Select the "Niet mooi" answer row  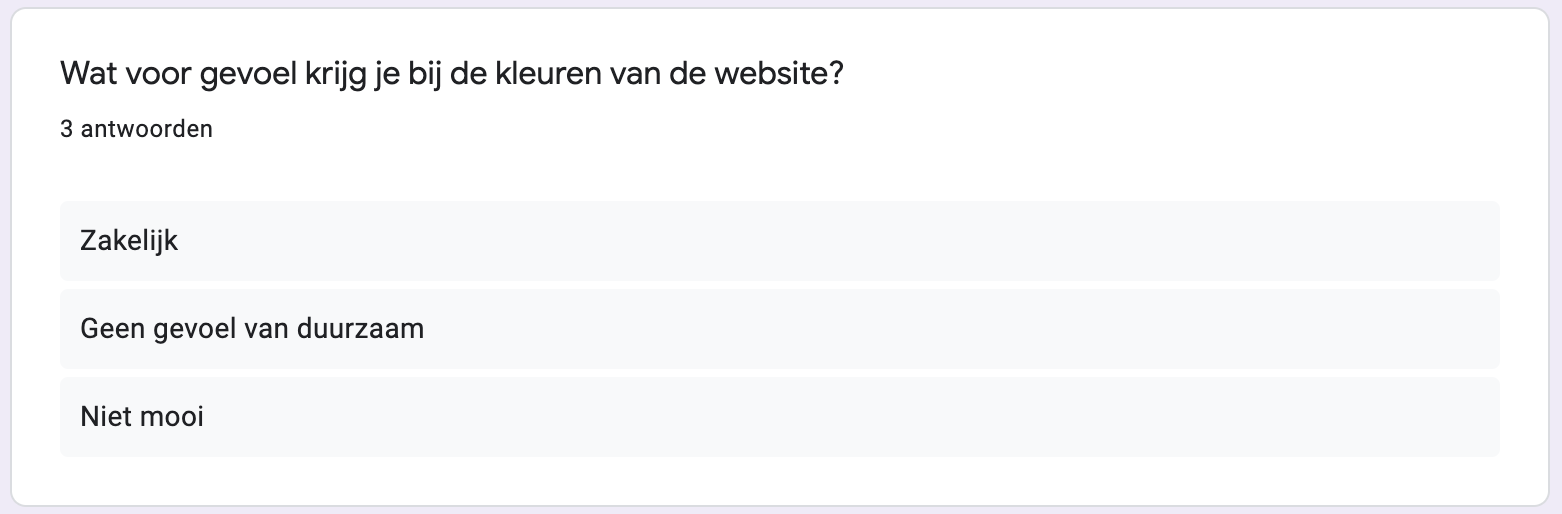tap(779, 417)
